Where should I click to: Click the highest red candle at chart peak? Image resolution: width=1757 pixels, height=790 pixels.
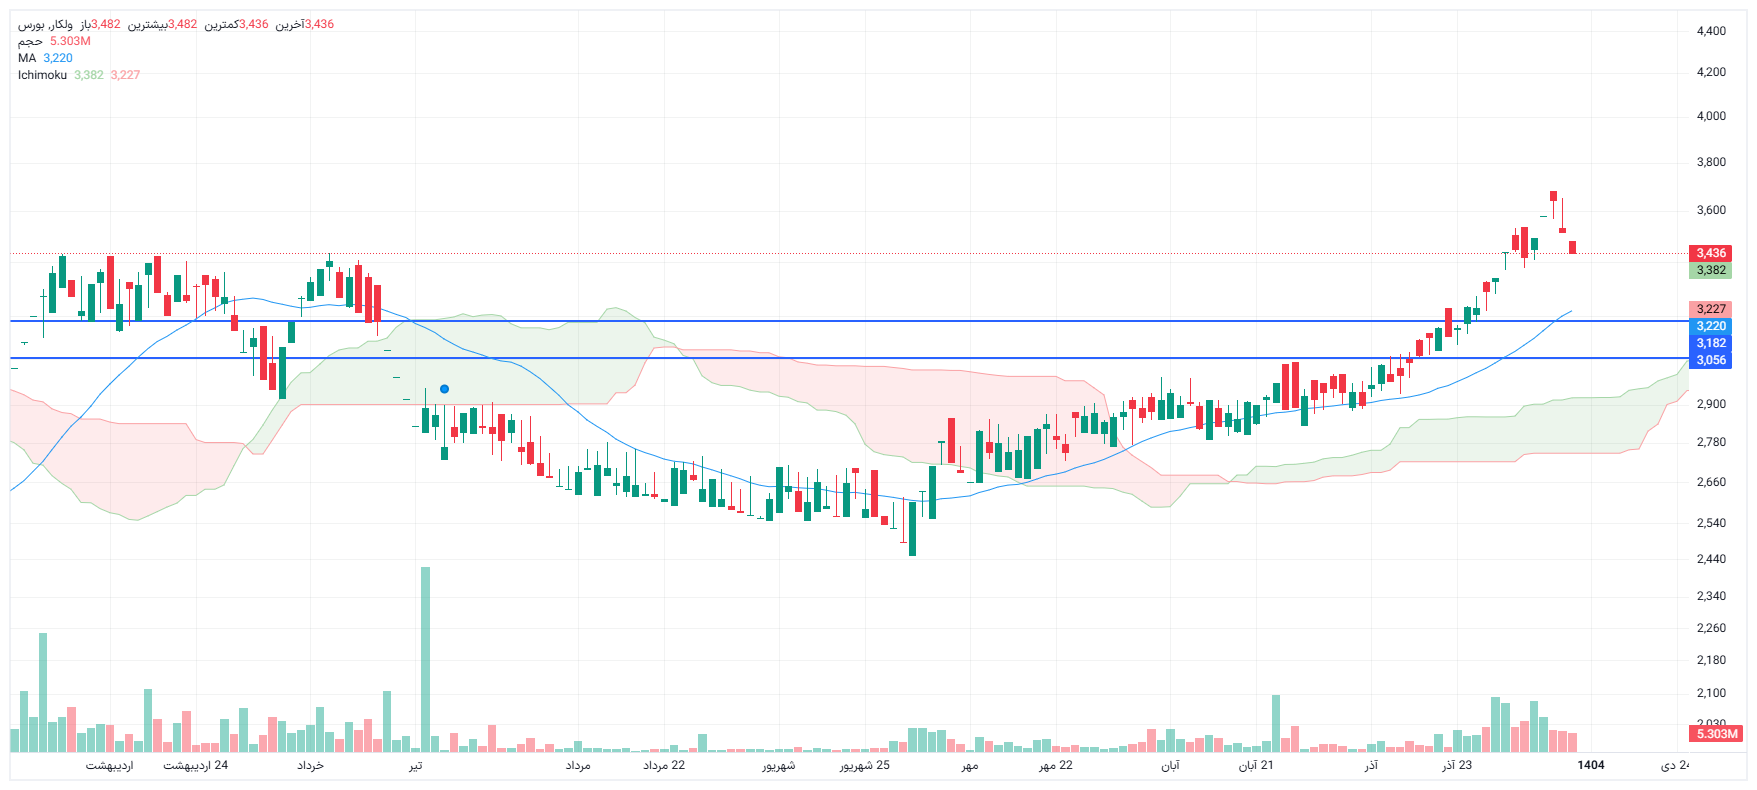1553,196
